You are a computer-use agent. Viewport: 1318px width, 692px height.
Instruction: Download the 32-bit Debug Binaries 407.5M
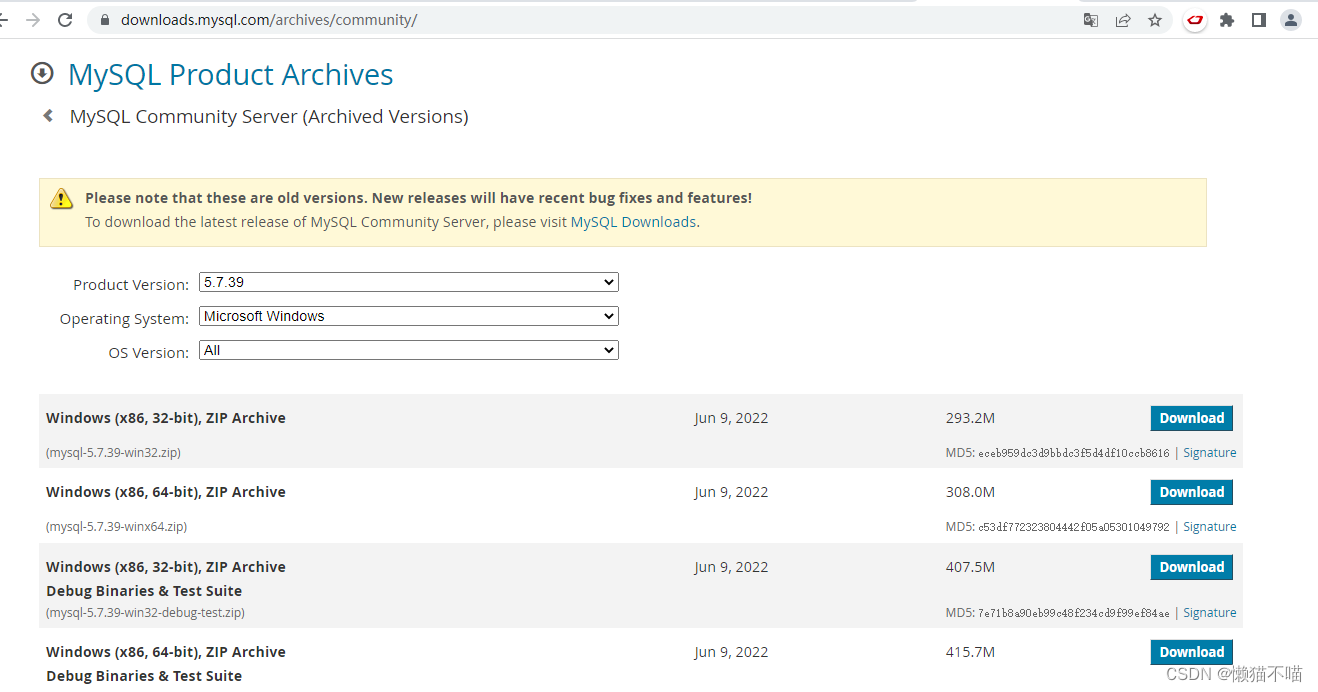point(1192,567)
